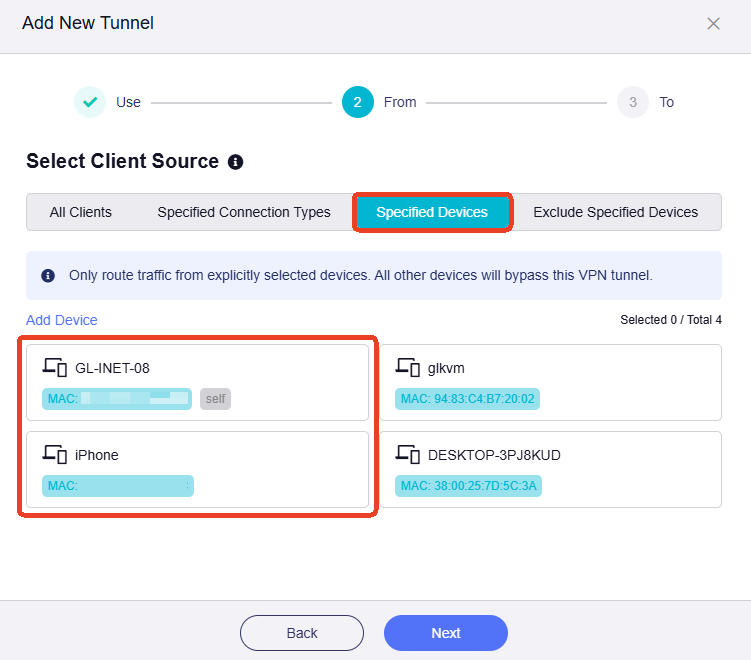Click the device icon for glkvm

point(408,368)
